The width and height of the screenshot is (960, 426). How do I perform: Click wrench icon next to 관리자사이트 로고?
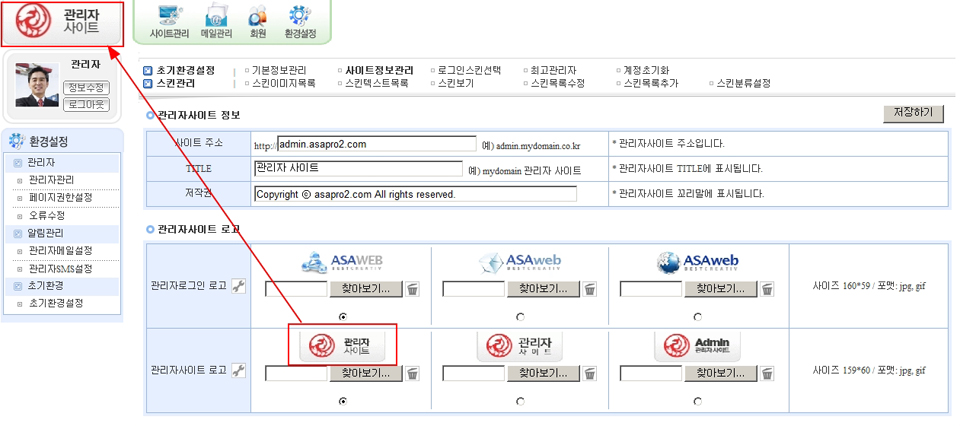pos(238,371)
